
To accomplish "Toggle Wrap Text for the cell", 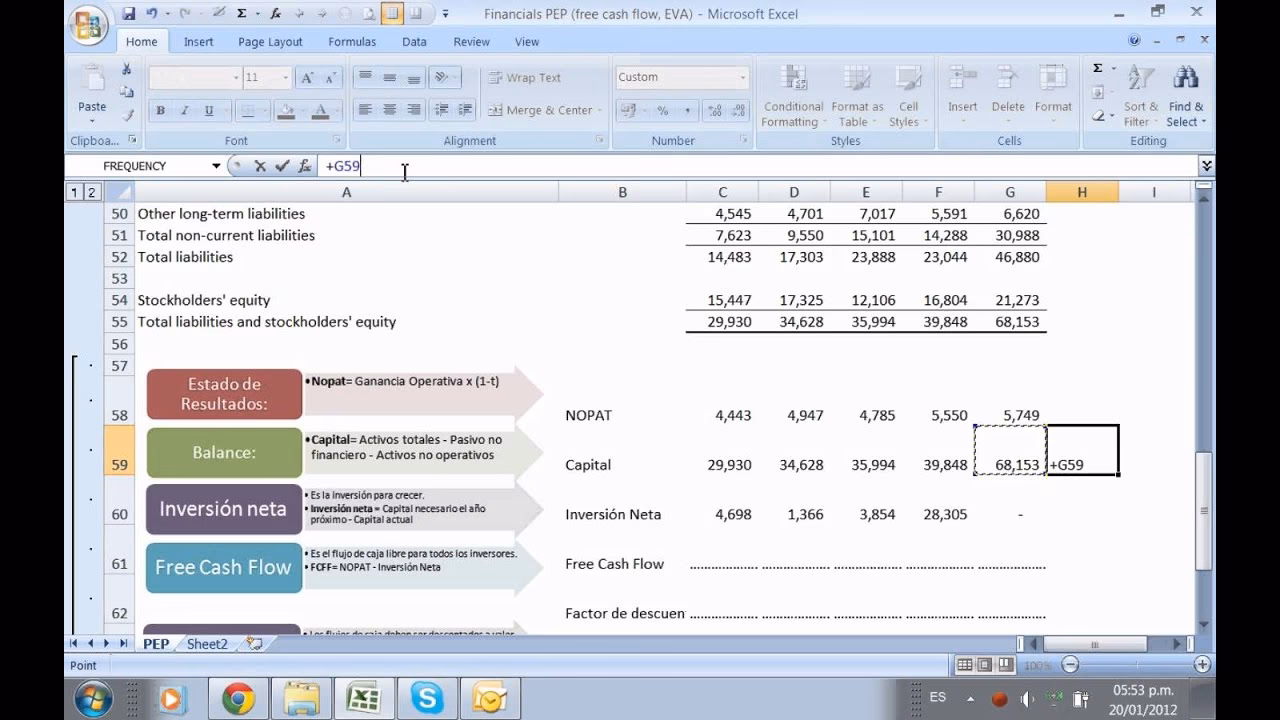I will click(524, 77).
